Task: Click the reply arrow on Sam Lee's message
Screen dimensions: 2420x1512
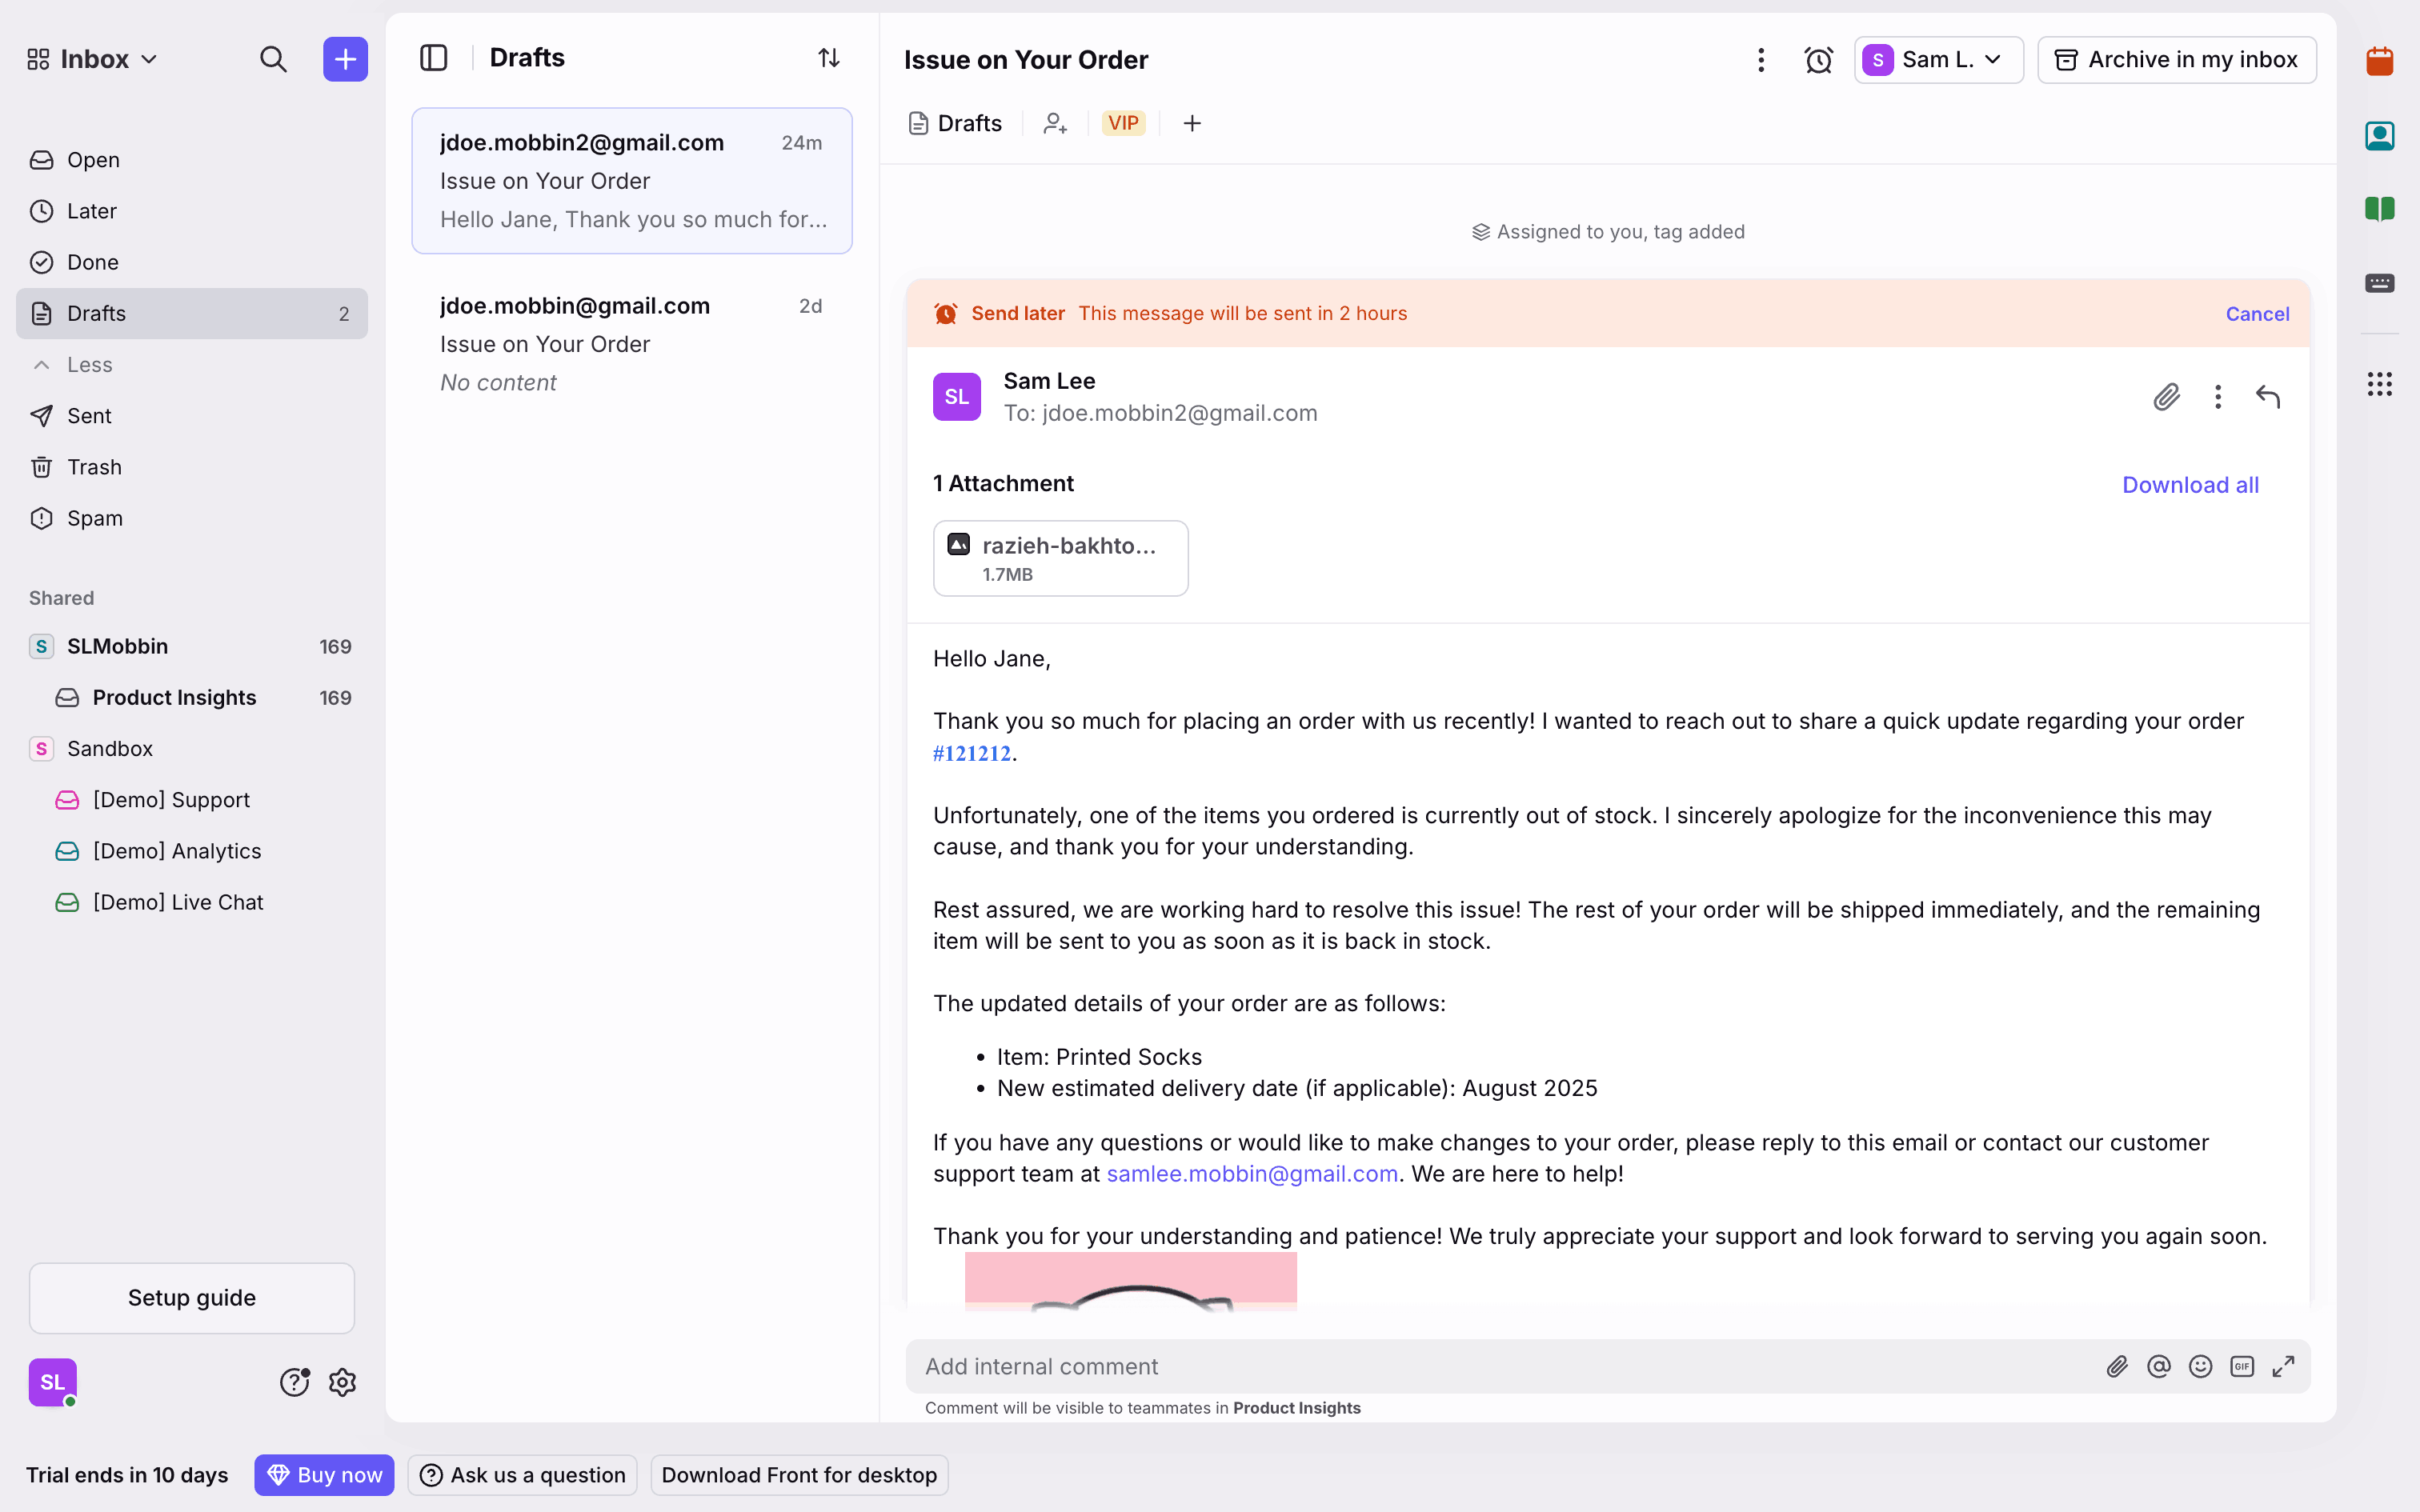Action: pyautogui.click(x=2267, y=397)
